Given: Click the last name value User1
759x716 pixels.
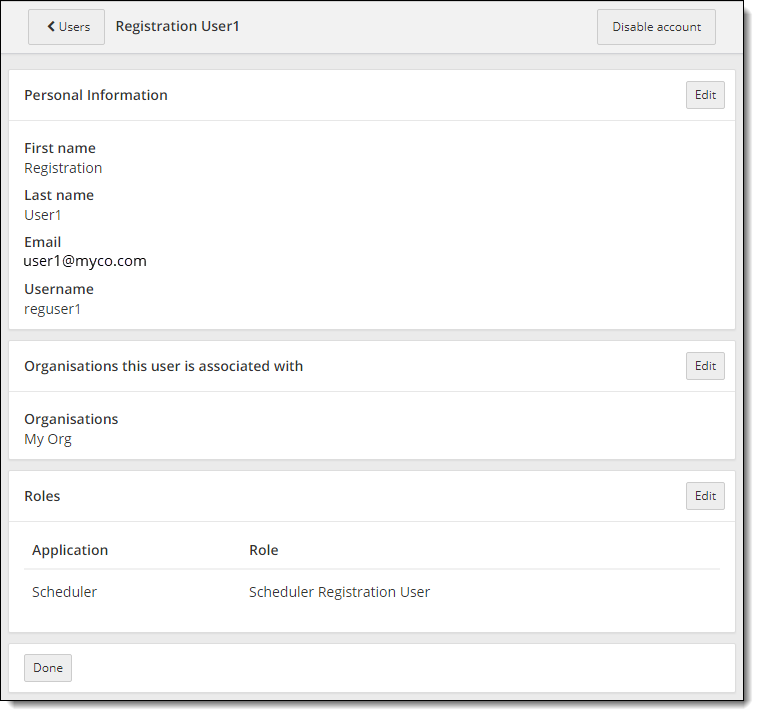Looking at the screenshot, I should (x=45, y=215).
